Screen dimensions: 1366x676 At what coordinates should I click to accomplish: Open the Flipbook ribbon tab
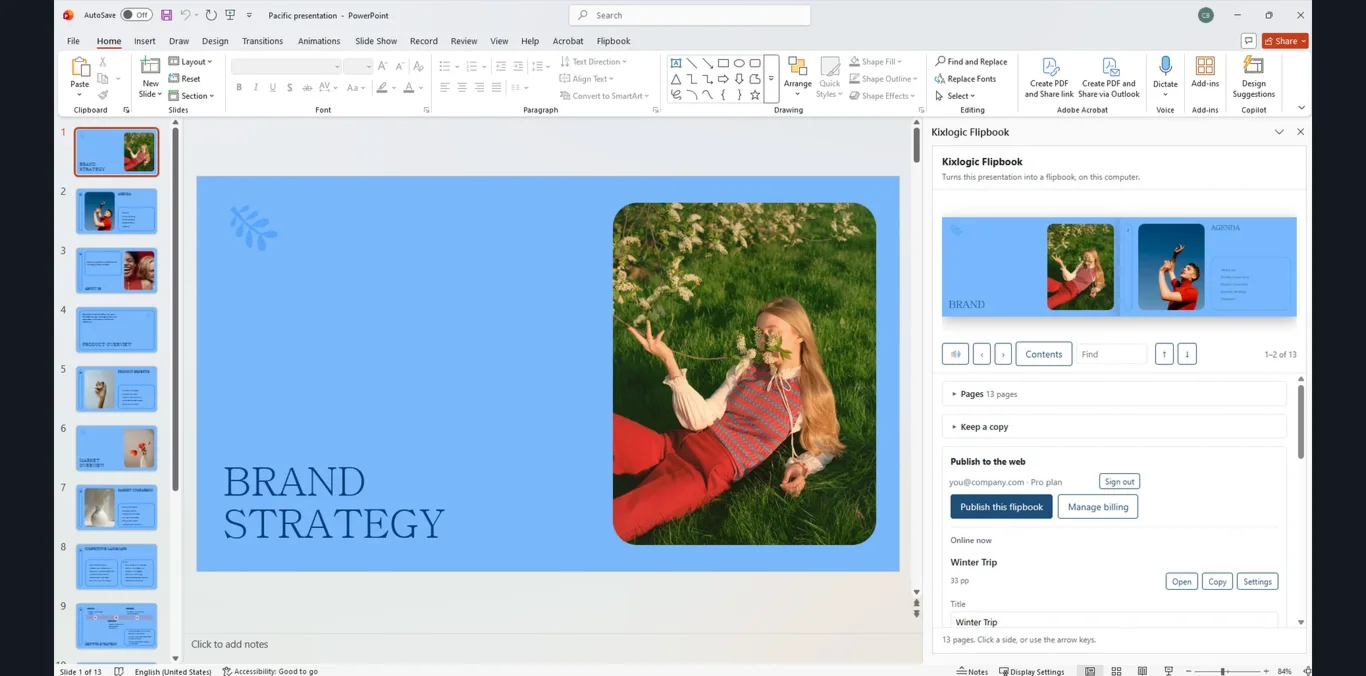613,41
